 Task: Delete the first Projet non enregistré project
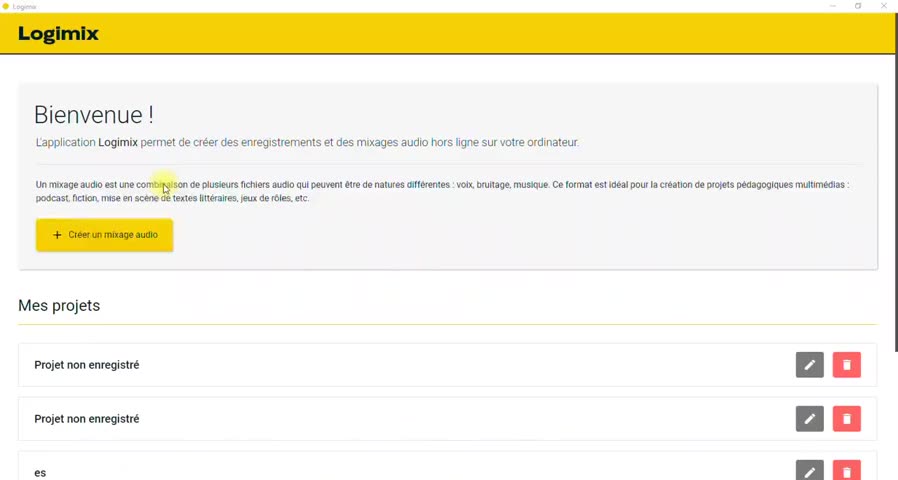(x=846, y=365)
